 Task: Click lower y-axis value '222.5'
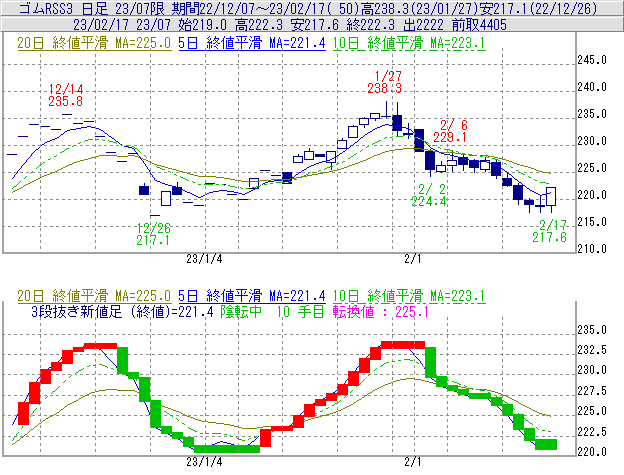[x=592, y=432]
